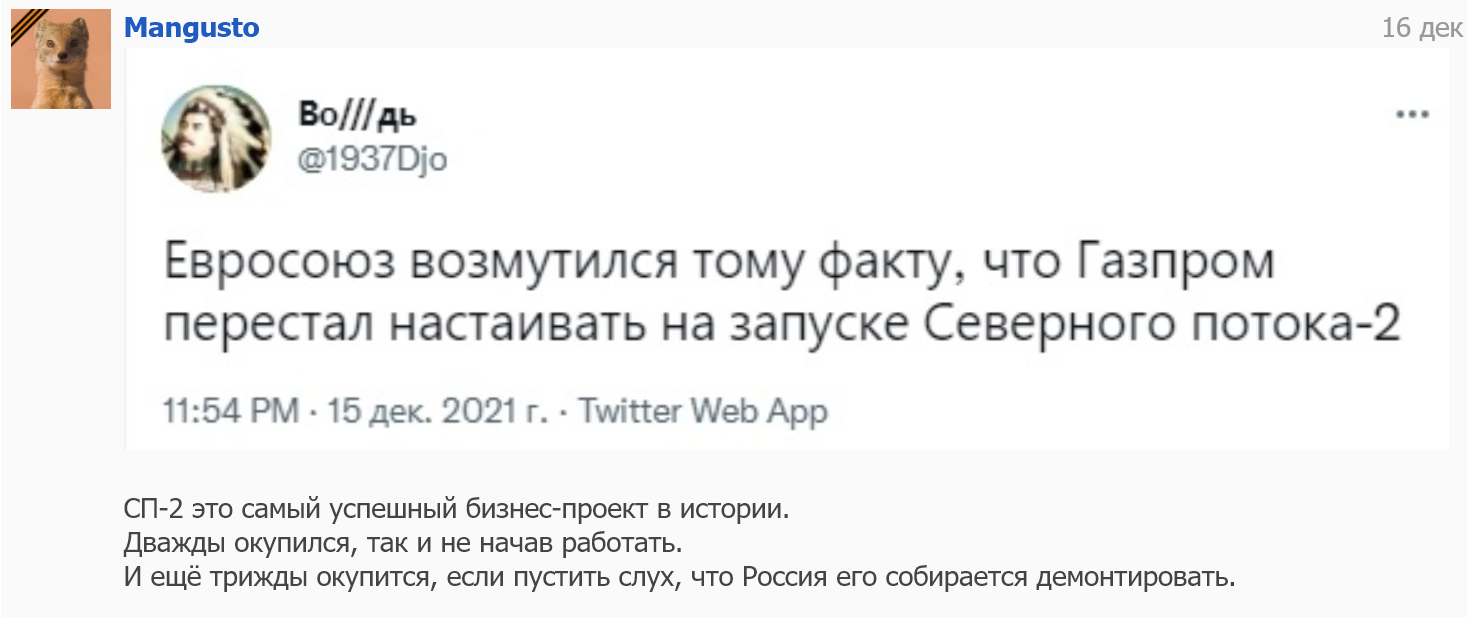1467x617 pixels.
Task: Click the tweet author's headdress avatar
Action: click(x=216, y=138)
